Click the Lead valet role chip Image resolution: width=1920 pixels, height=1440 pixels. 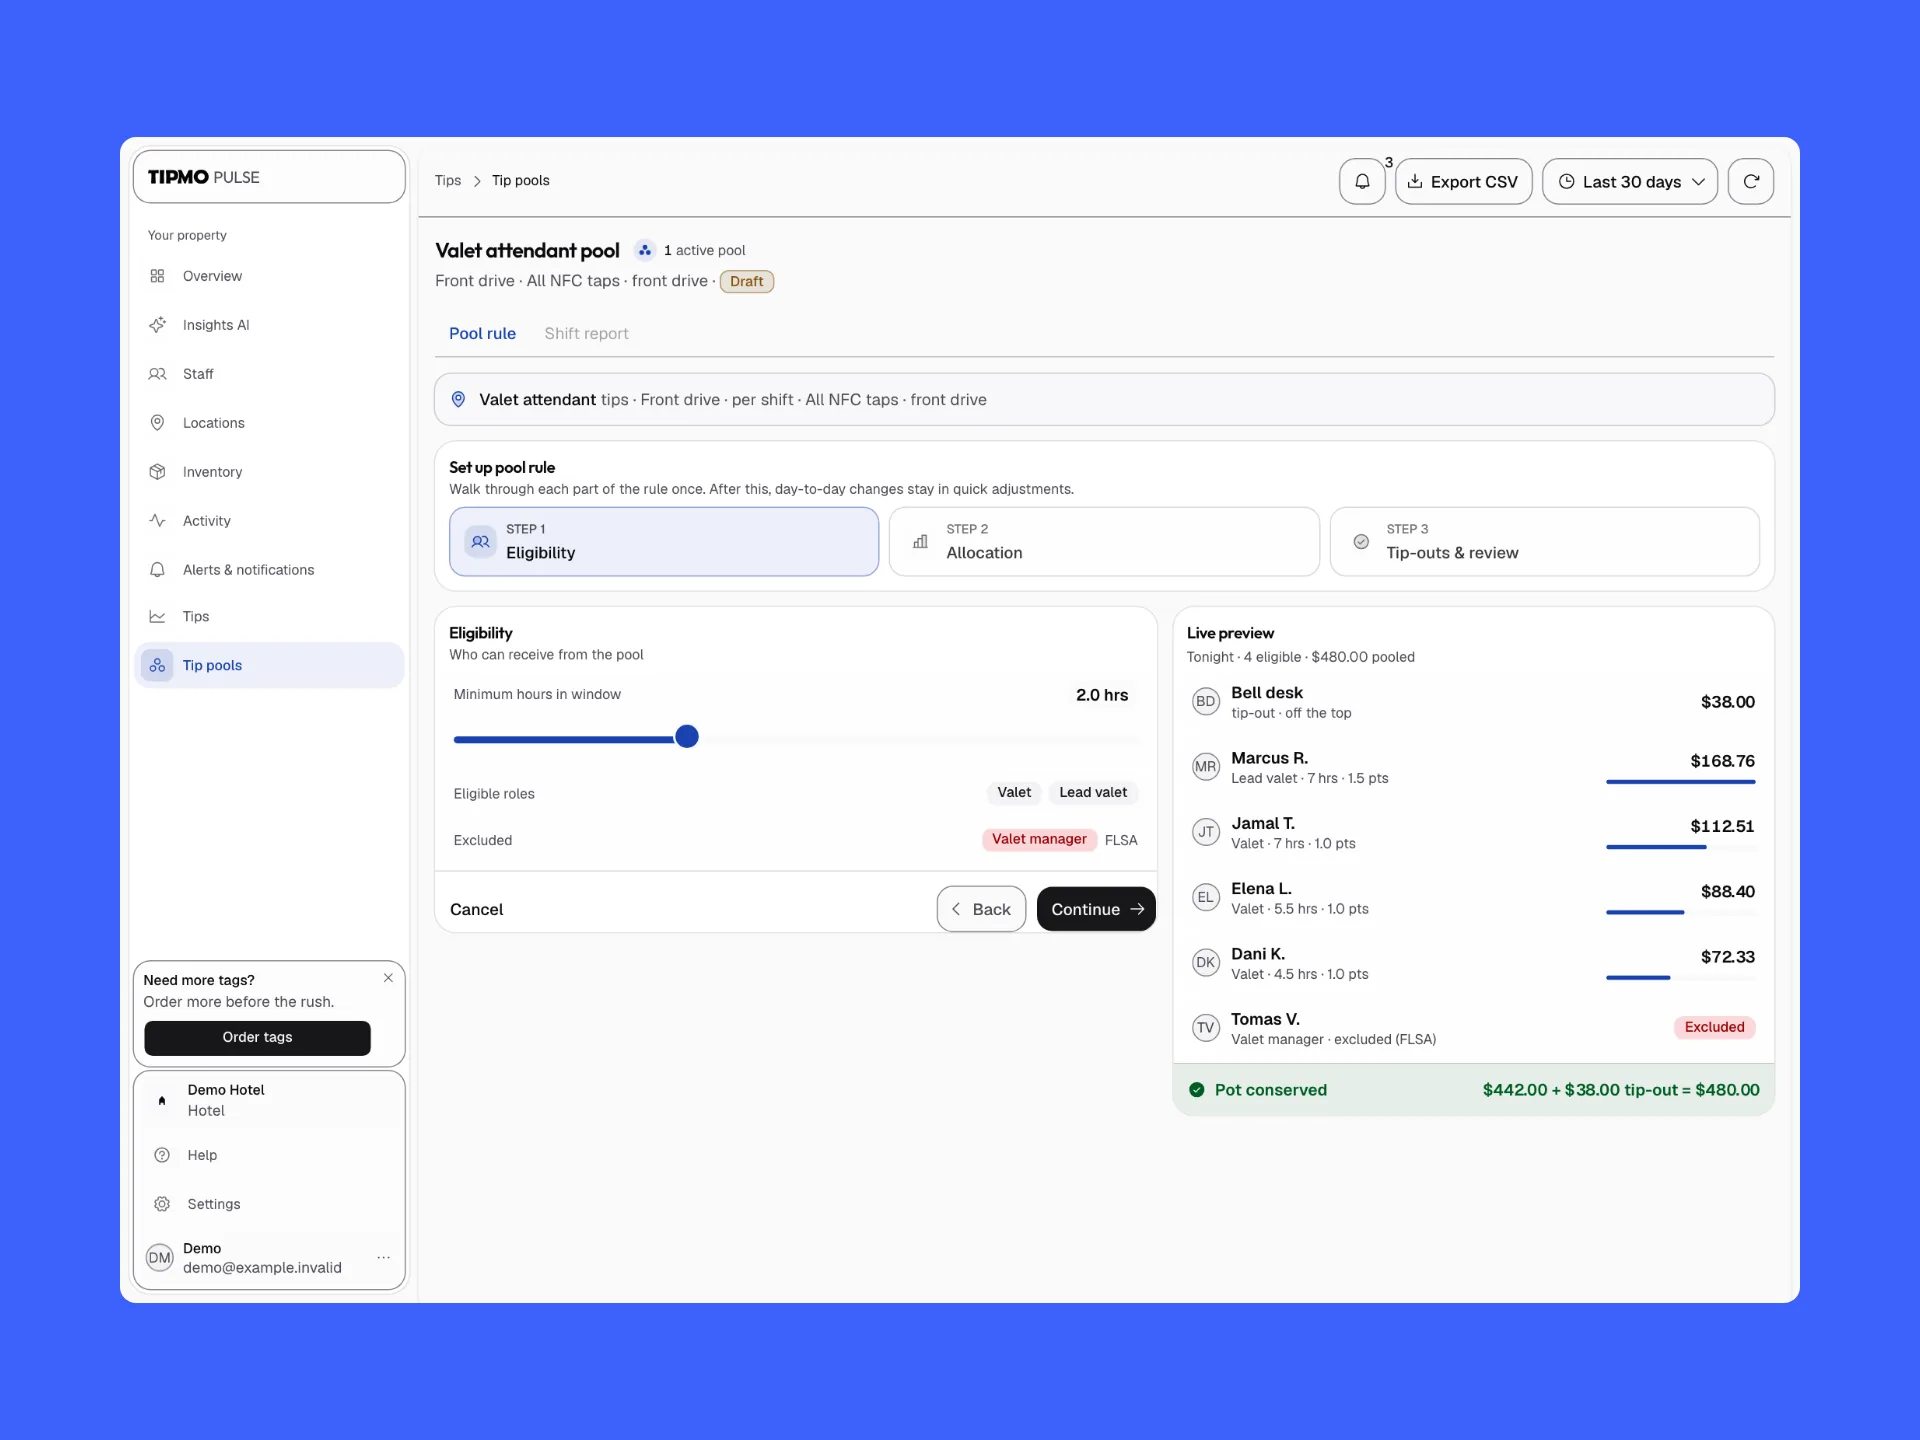[x=1092, y=793]
